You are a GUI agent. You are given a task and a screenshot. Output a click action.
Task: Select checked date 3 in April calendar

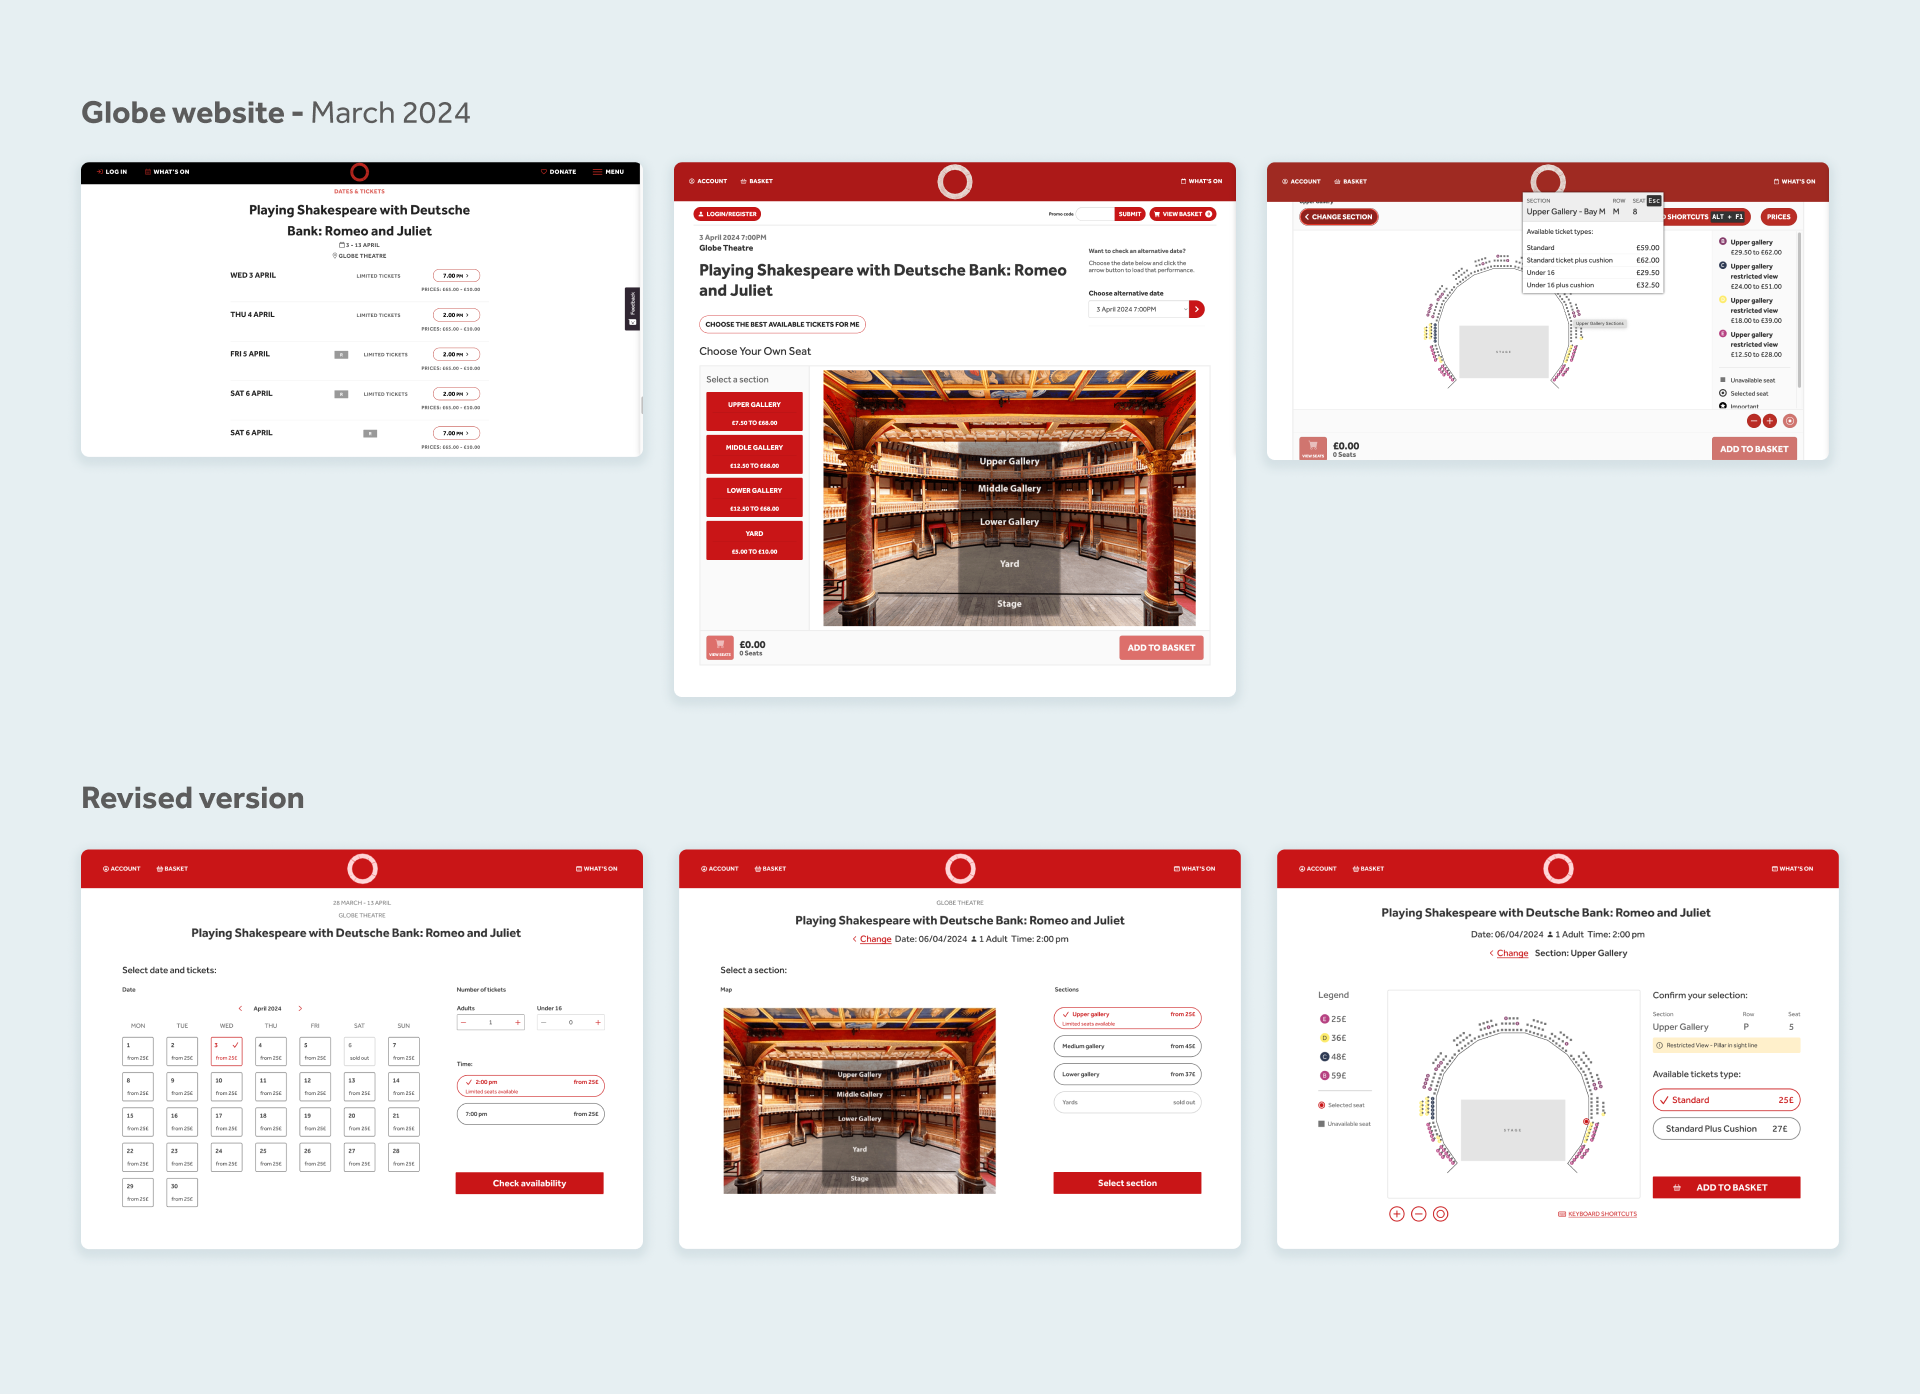click(x=227, y=1051)
